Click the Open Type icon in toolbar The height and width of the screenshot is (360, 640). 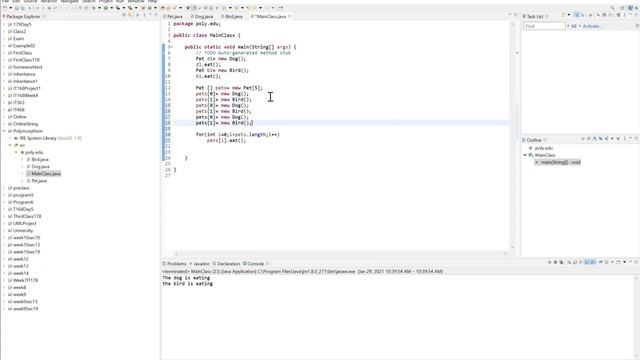pos(162,8)
